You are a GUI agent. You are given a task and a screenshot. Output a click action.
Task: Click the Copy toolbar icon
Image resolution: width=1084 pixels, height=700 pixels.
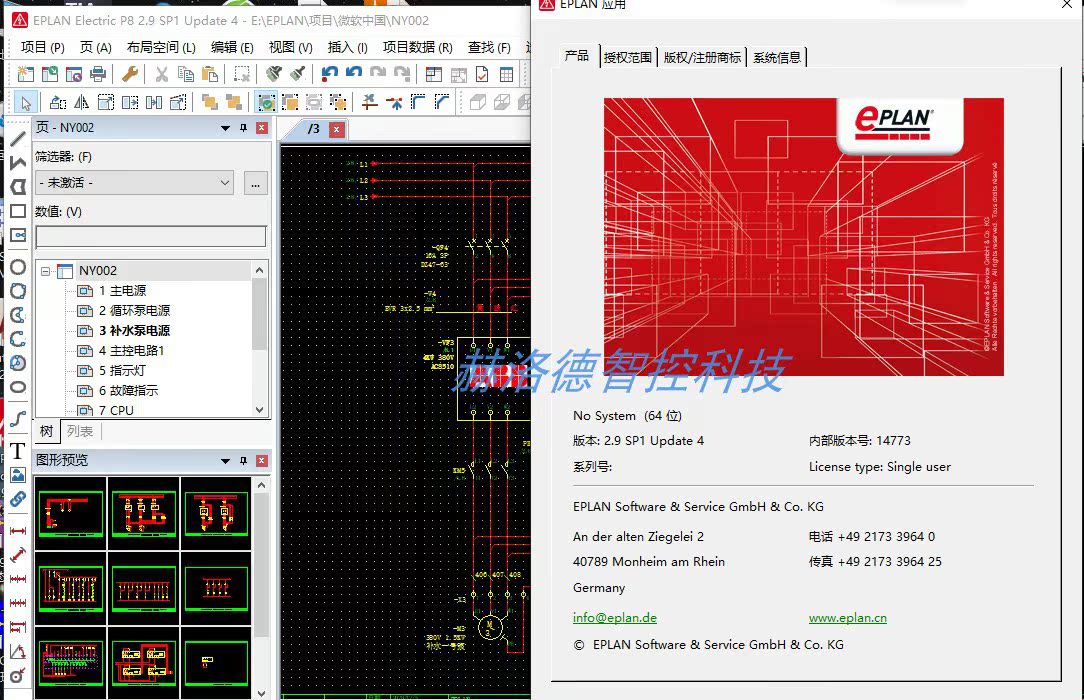[x=186, y=74]
